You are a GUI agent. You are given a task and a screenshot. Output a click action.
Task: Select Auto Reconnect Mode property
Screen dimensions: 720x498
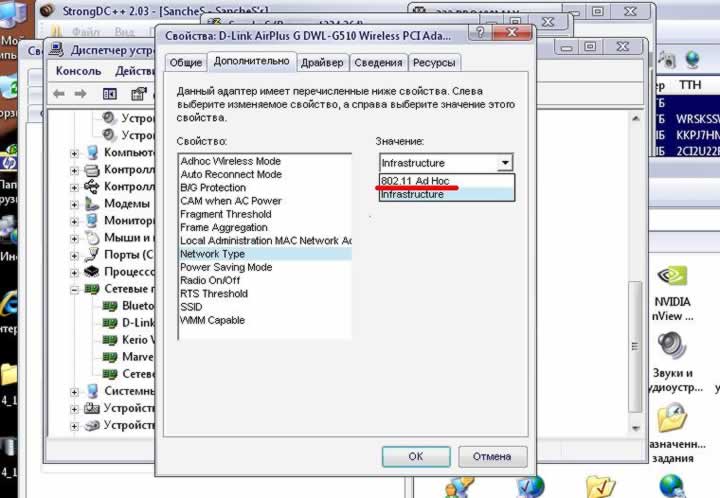(x=231, y=174)
